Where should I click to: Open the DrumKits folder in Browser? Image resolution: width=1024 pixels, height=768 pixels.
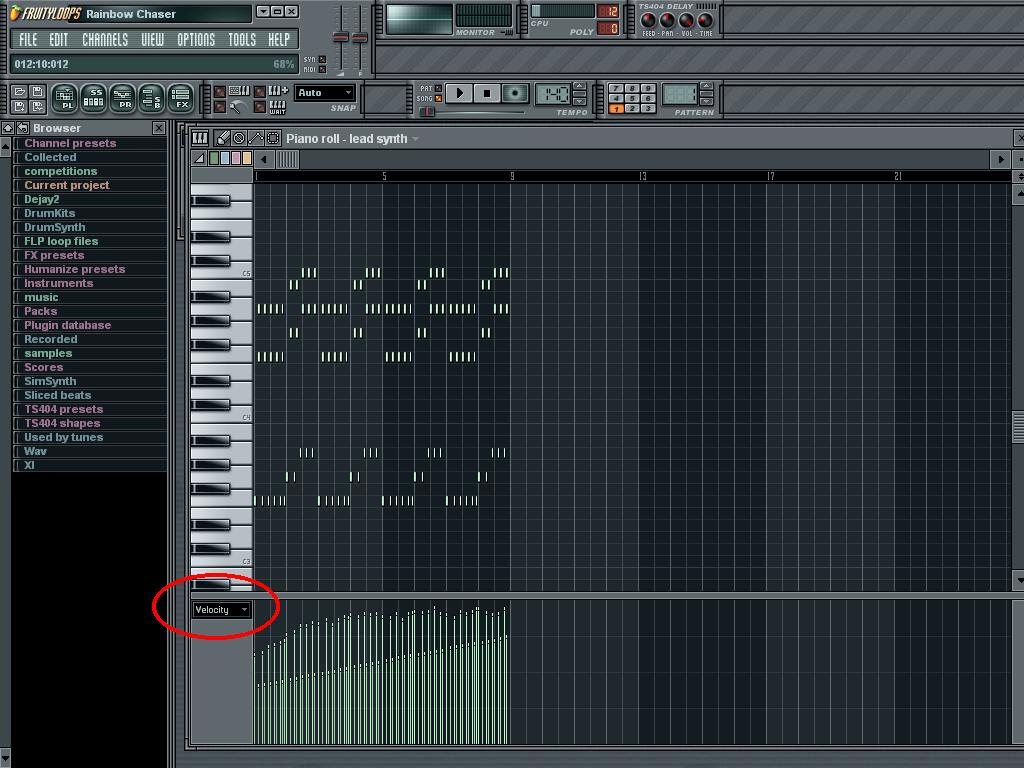50,213
